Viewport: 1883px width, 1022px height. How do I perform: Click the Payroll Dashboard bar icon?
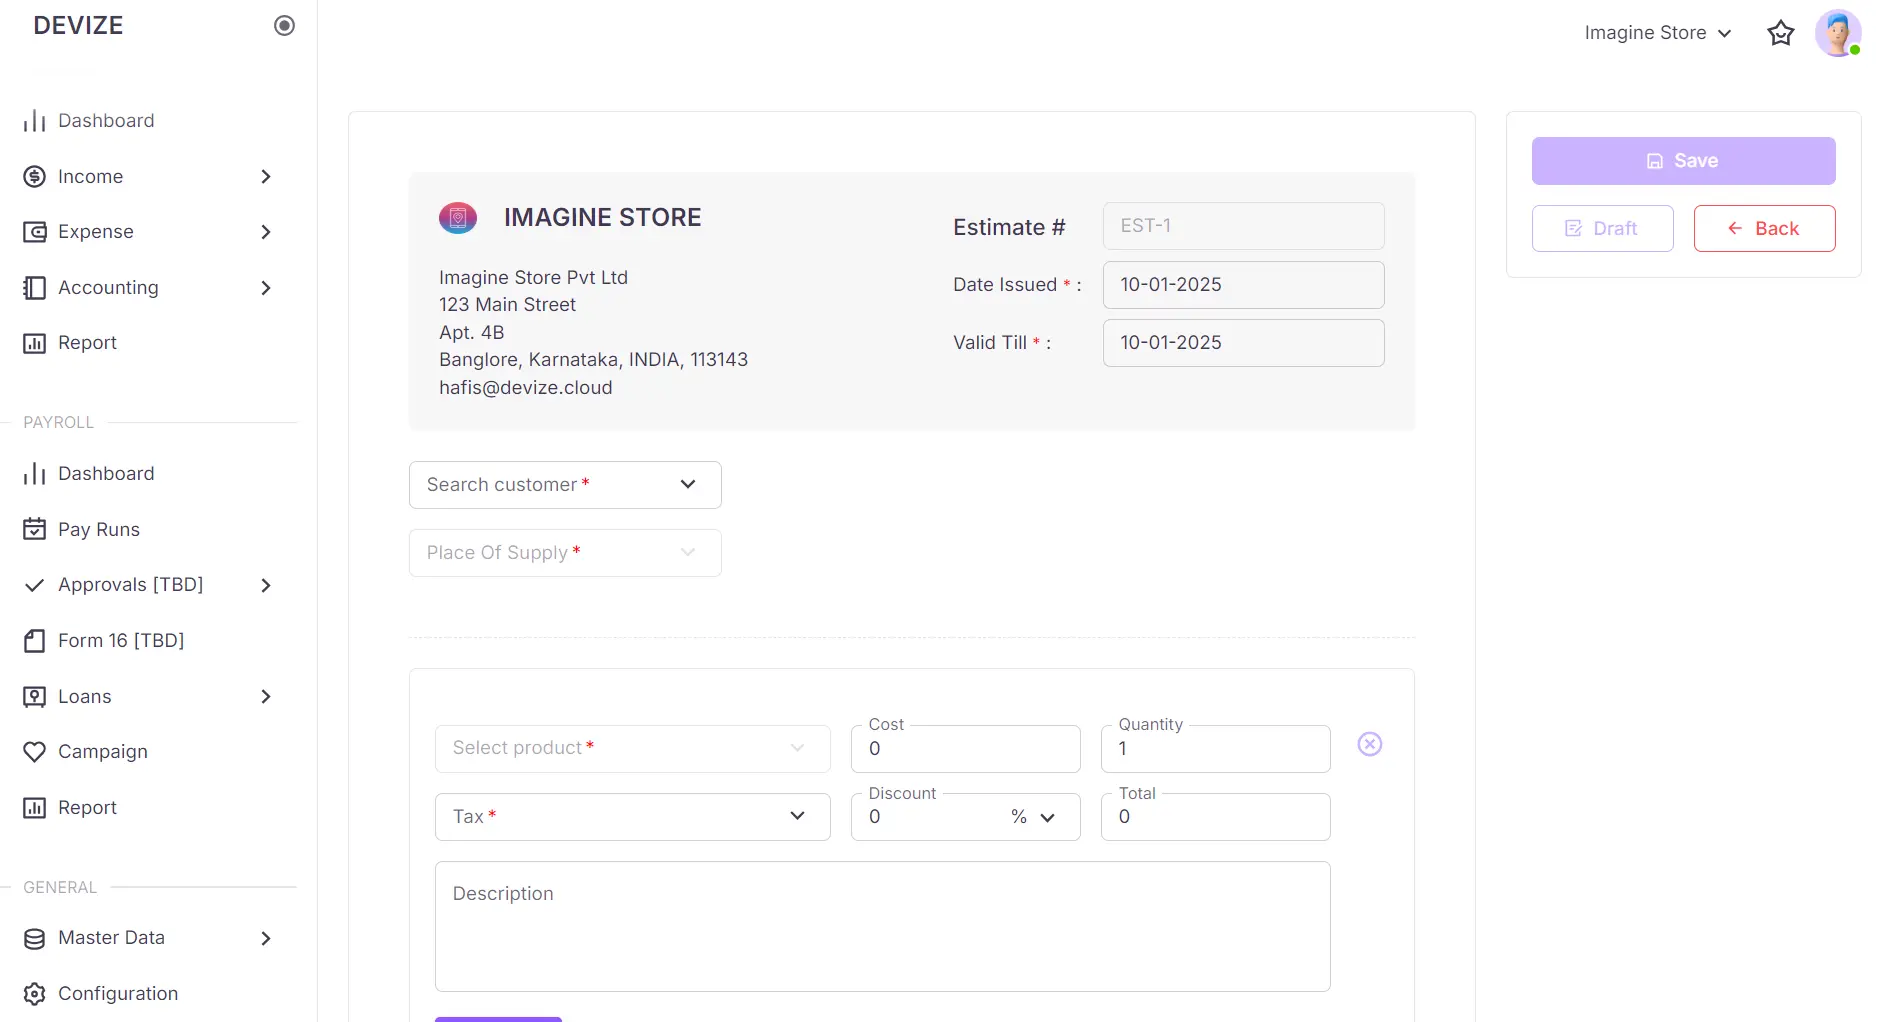pyautogui.click(x=35, y=474)
